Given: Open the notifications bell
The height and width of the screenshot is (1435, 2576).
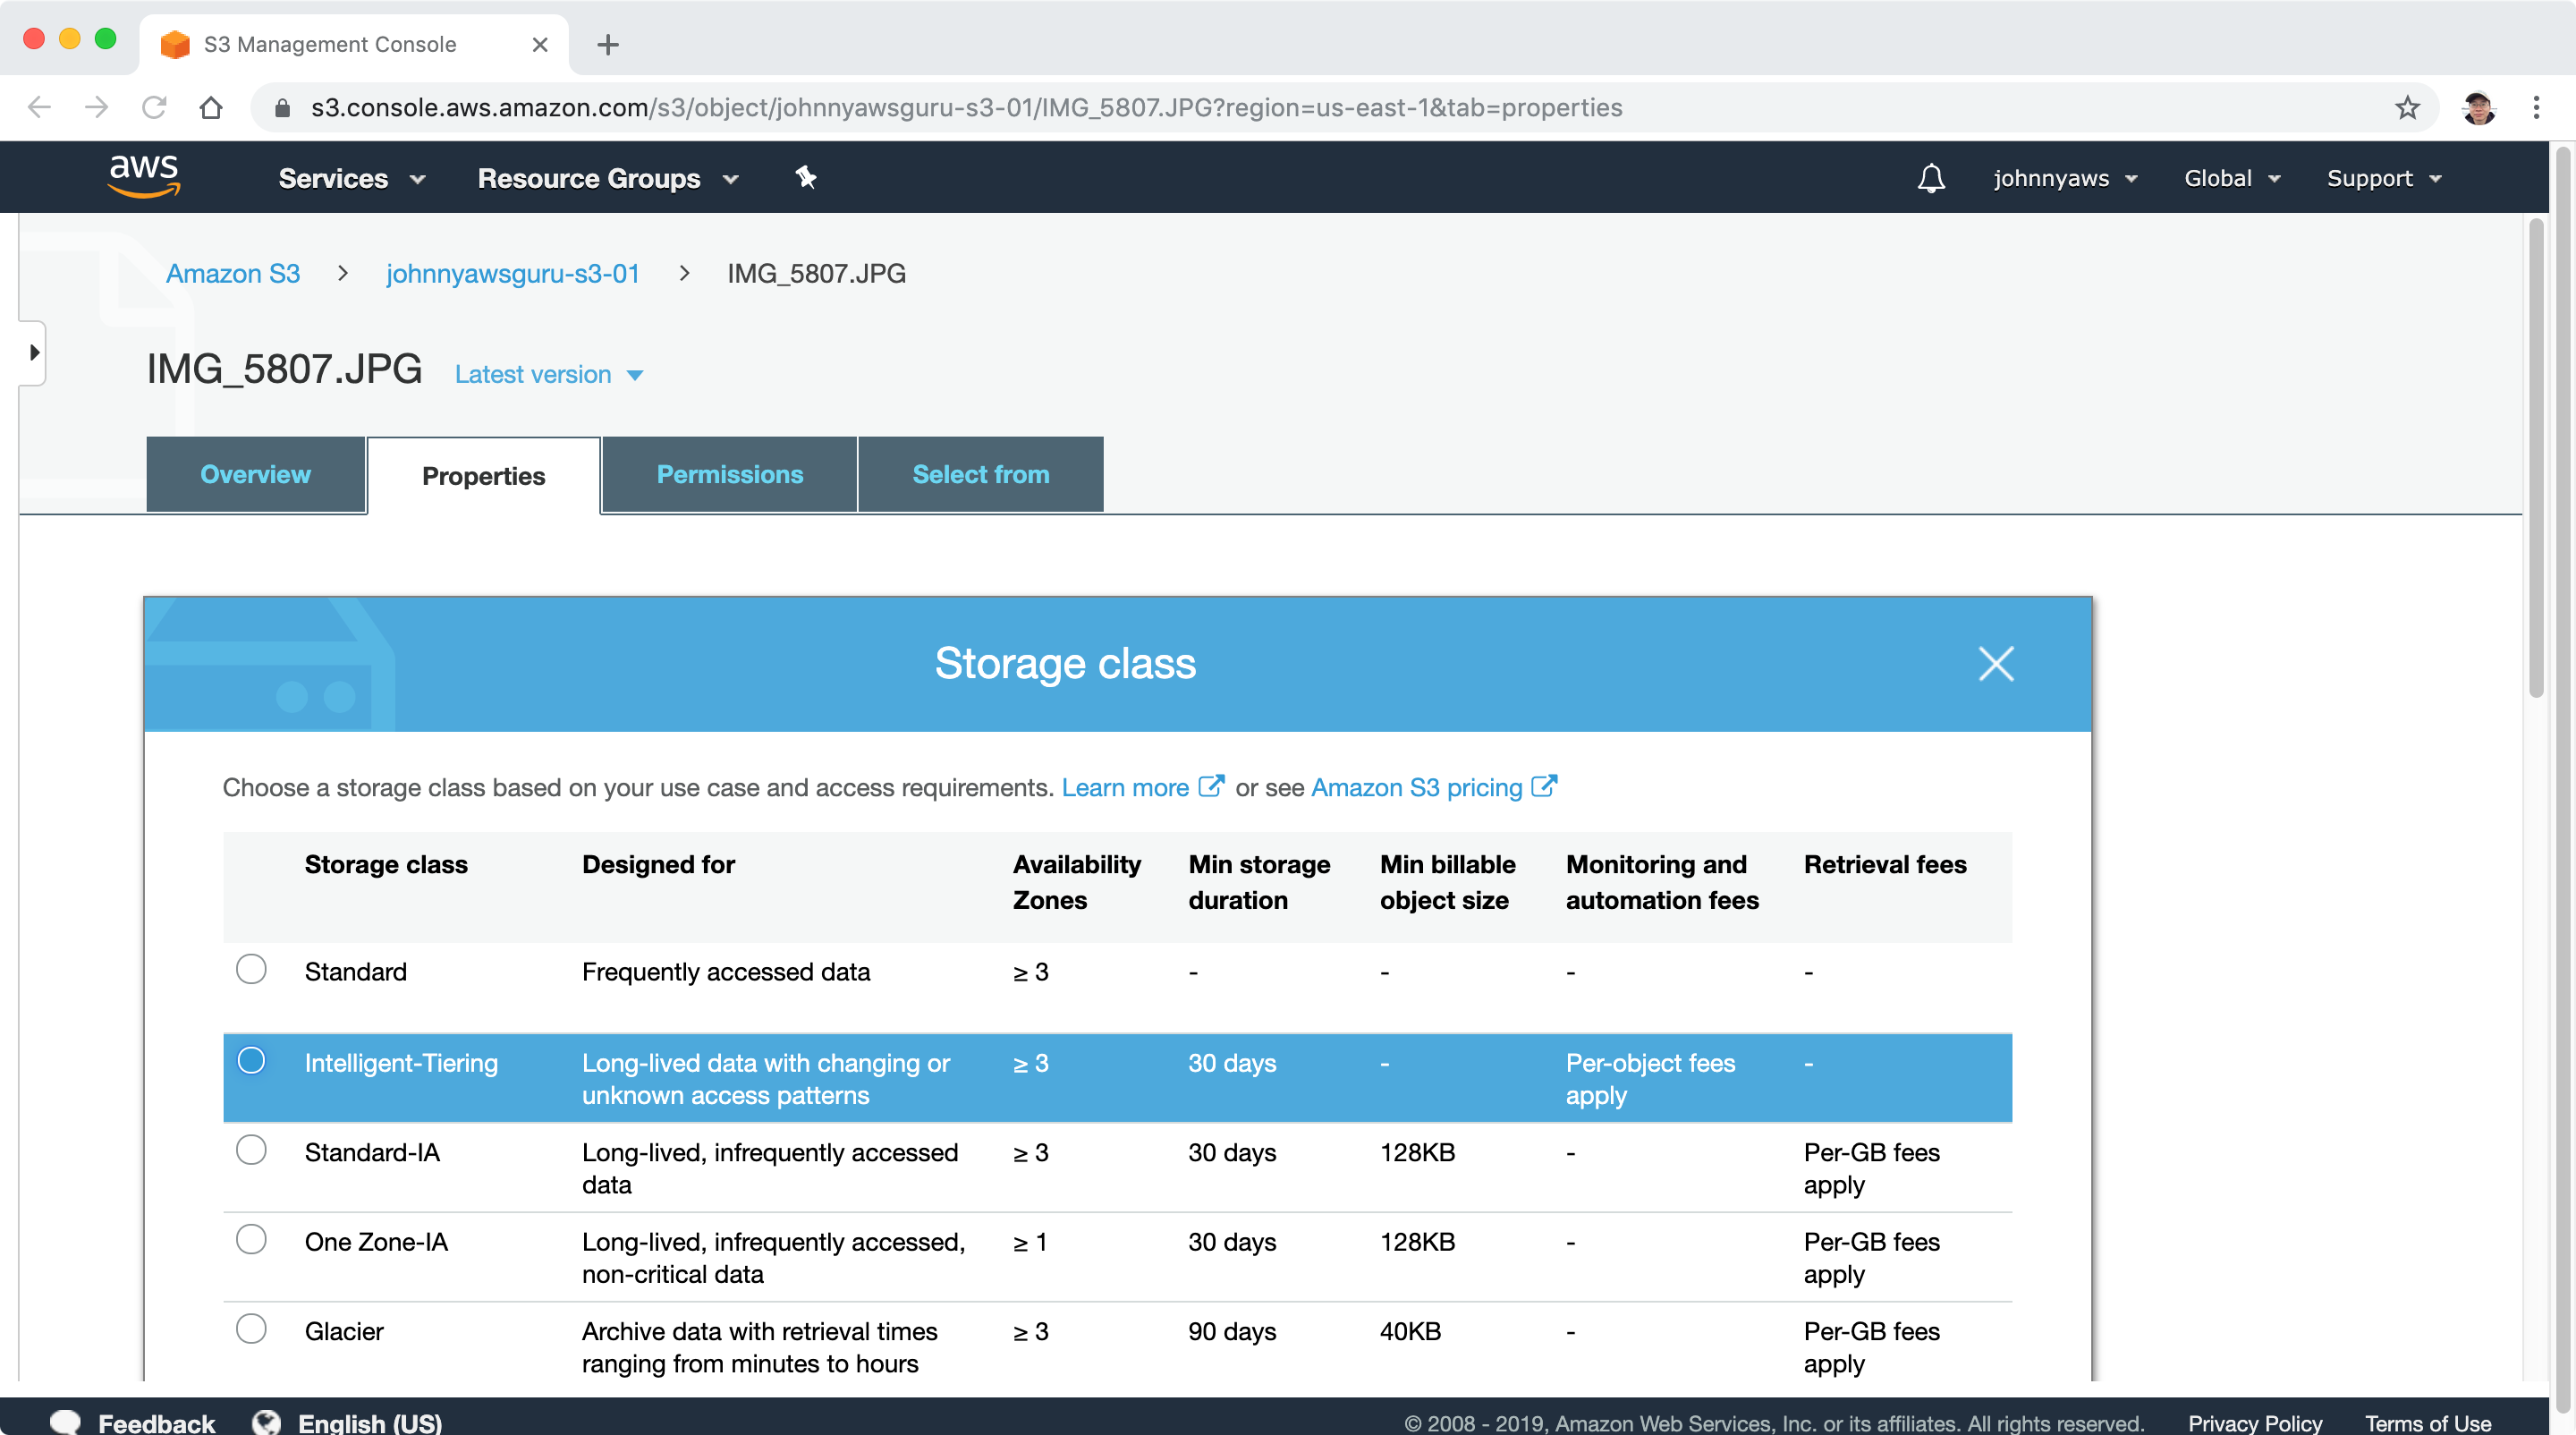Looking at the screenshot, I should (x=1931, y=178).
